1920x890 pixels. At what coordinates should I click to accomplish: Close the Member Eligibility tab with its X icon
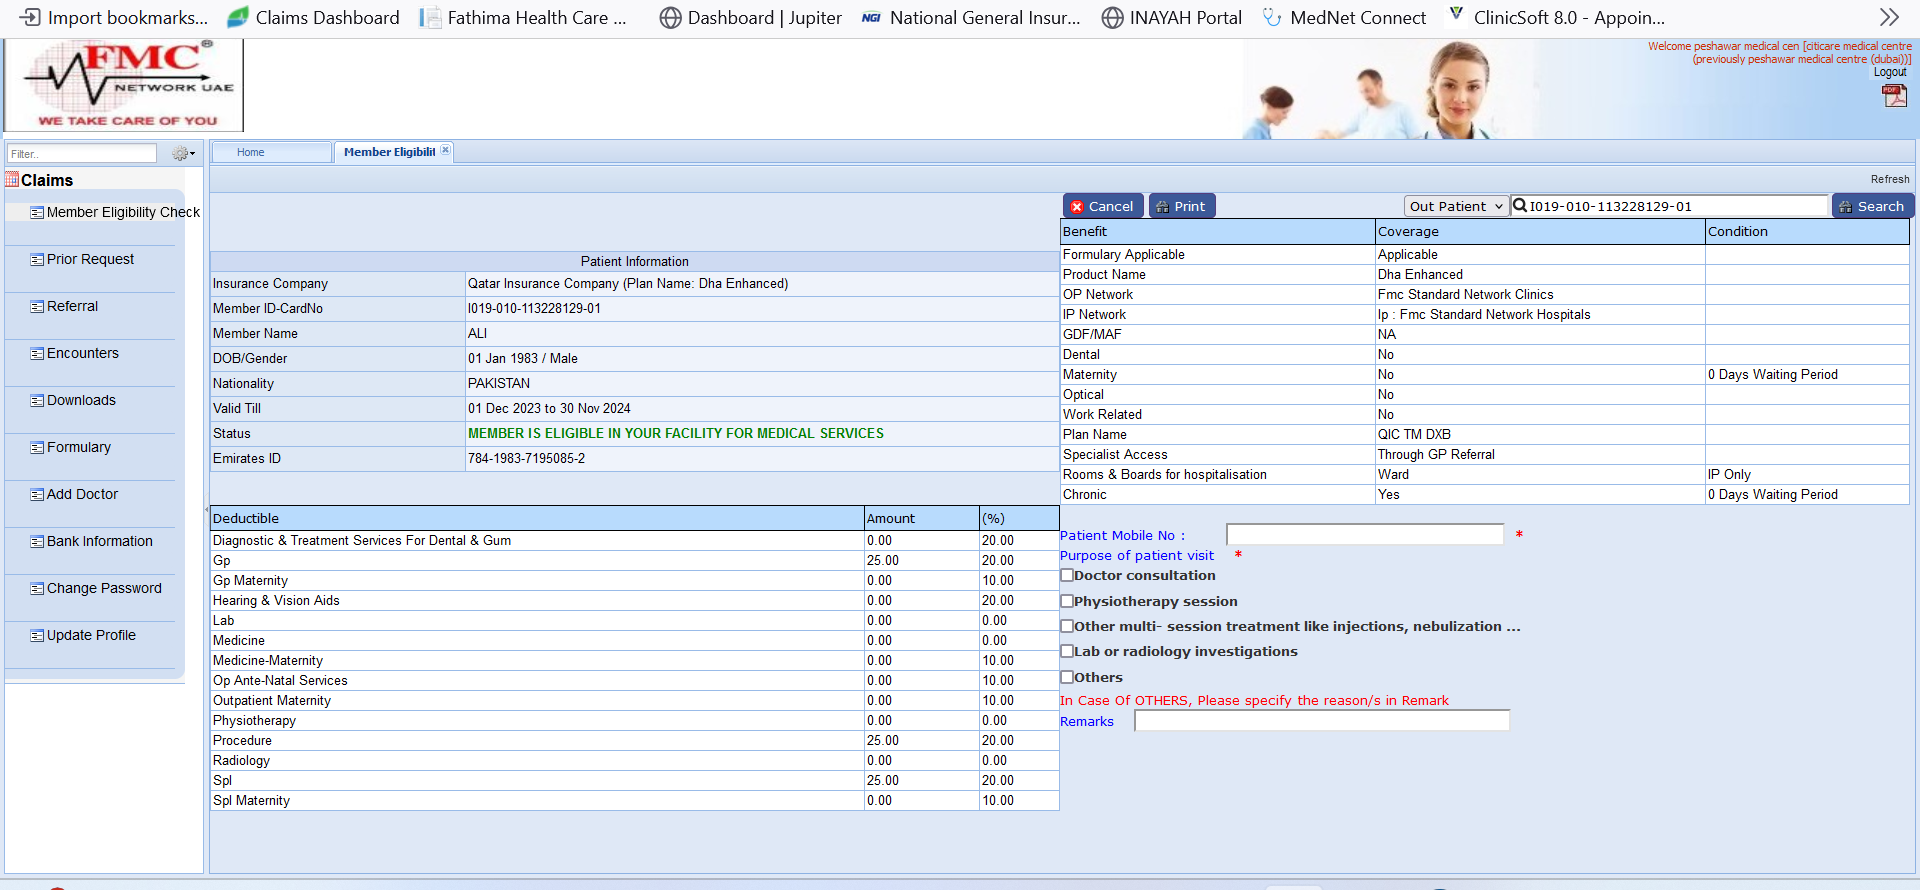pyautogui.click(x=446, y=150)
